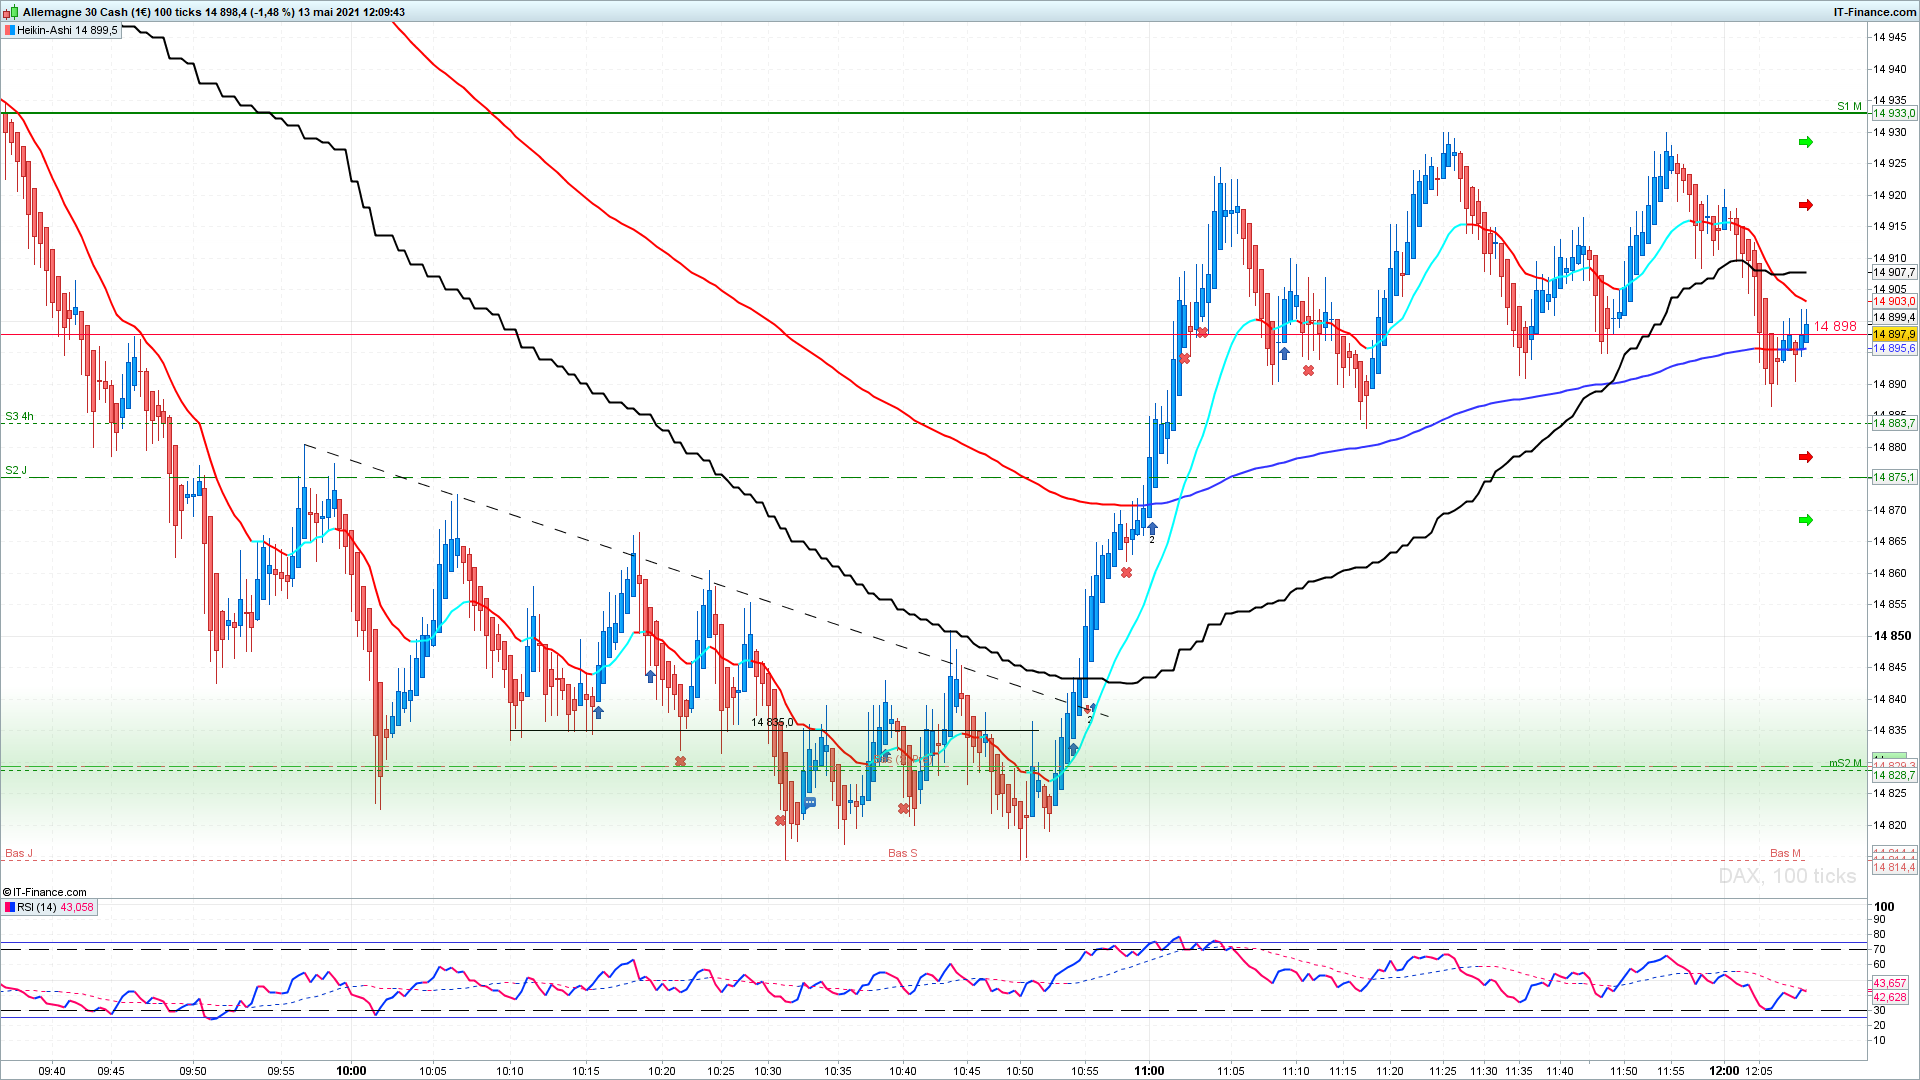Click the S1 M pivot label

tap(1849, 106)
